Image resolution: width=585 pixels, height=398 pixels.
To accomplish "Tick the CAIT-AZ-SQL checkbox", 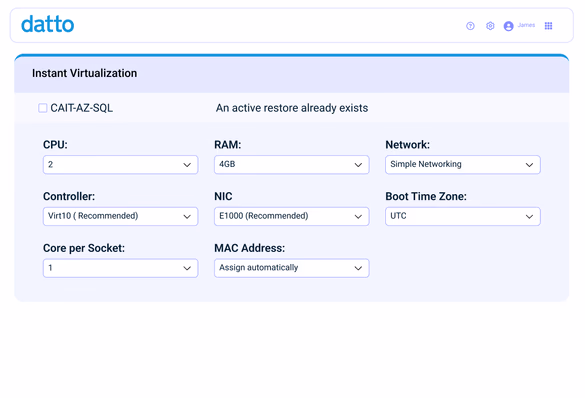I will pos(43,108).
